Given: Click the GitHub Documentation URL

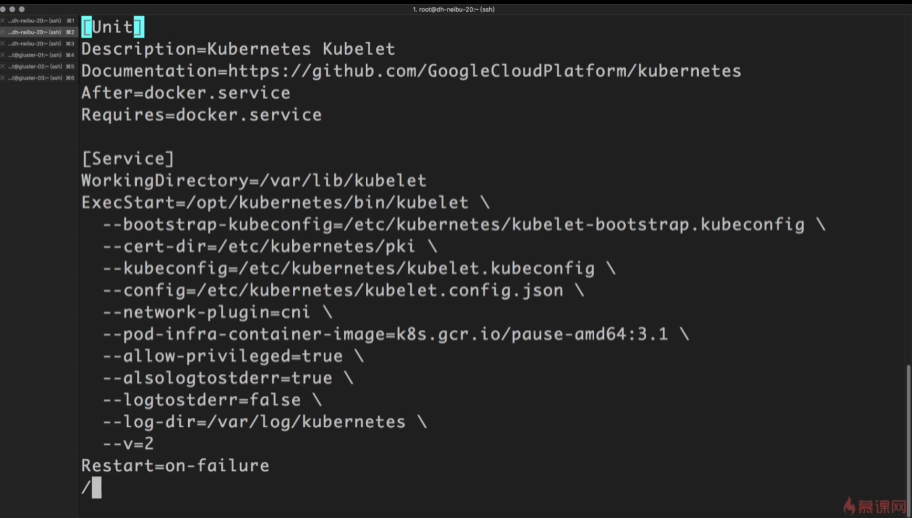Looking at the screenshot, I should [485, 71].
